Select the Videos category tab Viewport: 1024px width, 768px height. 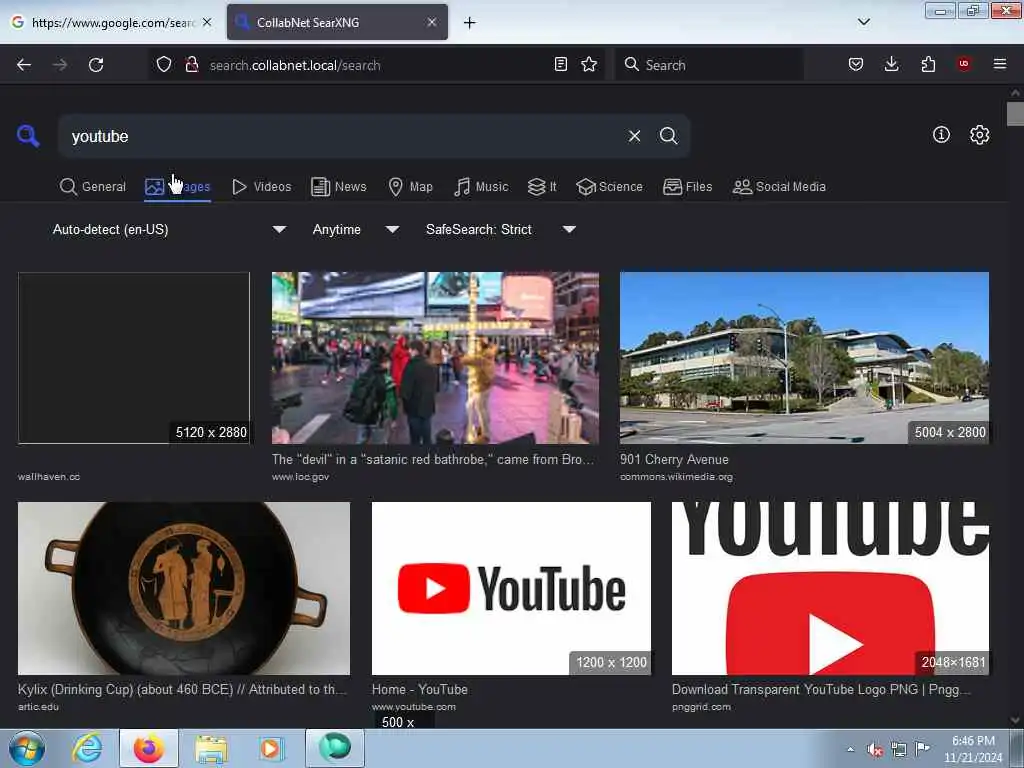coord(262,187)
